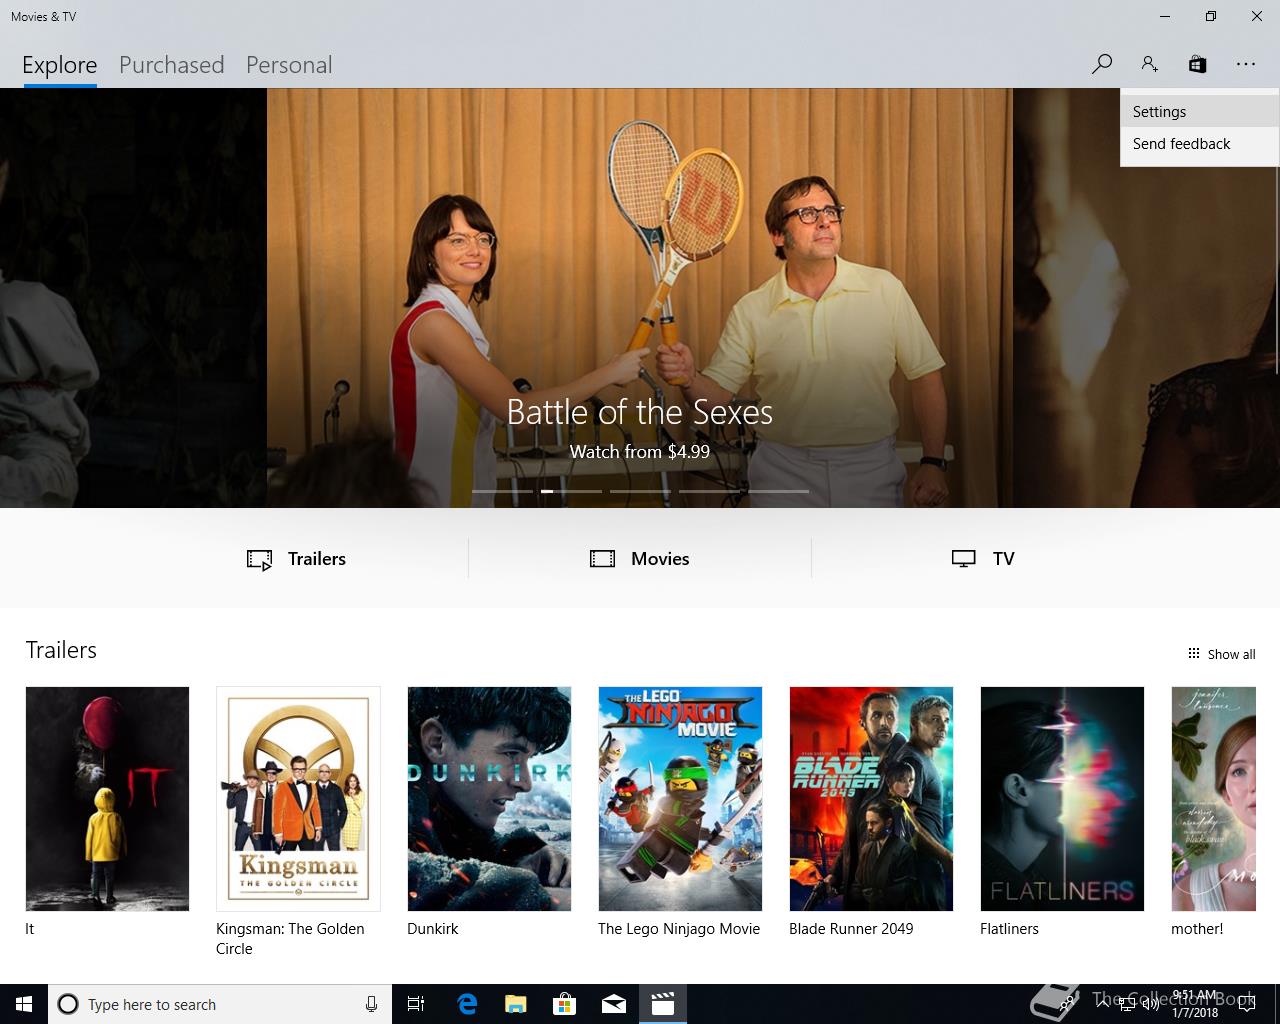The height and width of the screenshot is (1024, 1280).
Task: Click Movies & TV taskbar icon
Action: [663, 1004]
